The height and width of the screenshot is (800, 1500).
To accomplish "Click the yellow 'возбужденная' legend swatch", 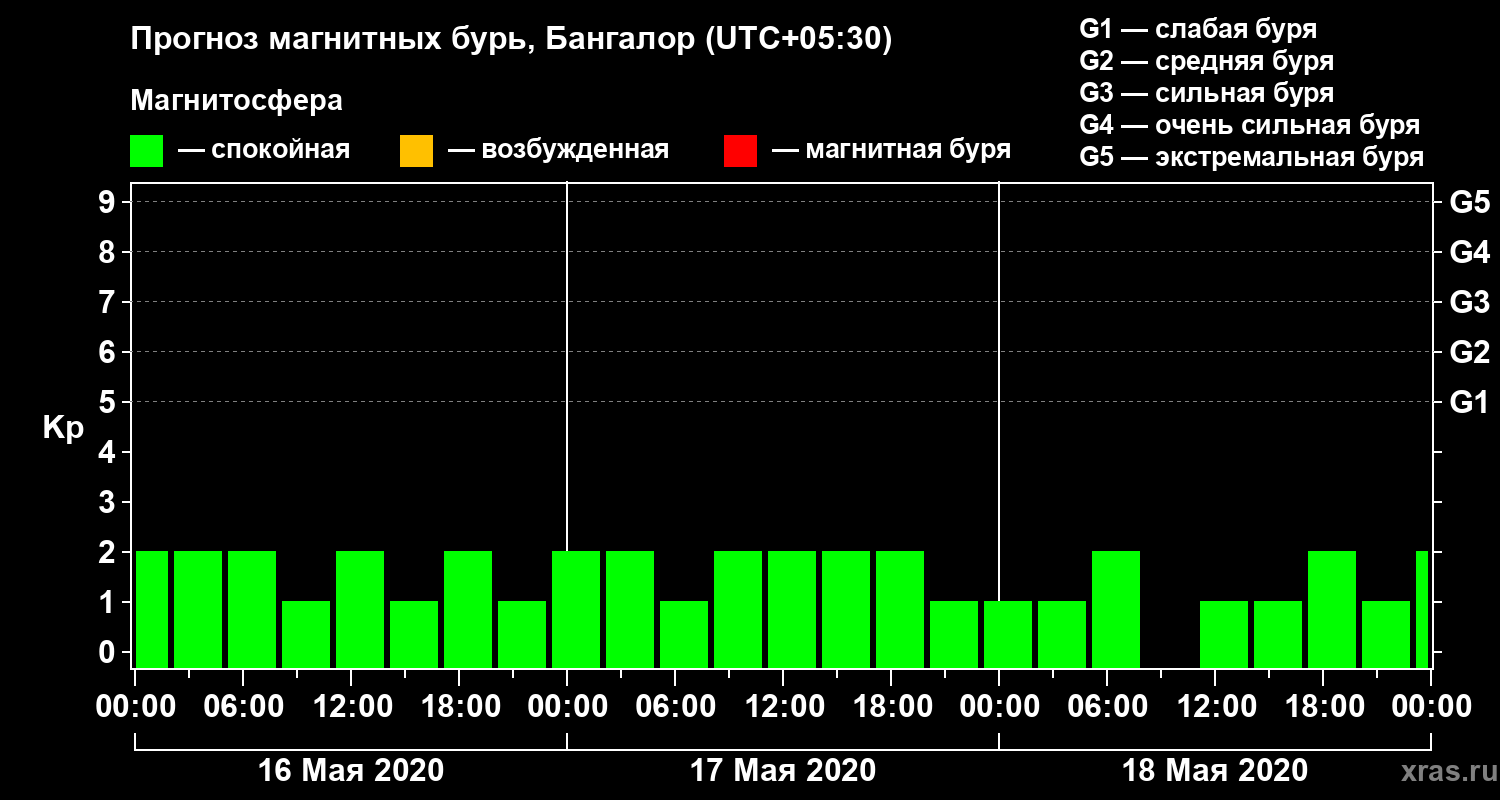I will point(417,151).
